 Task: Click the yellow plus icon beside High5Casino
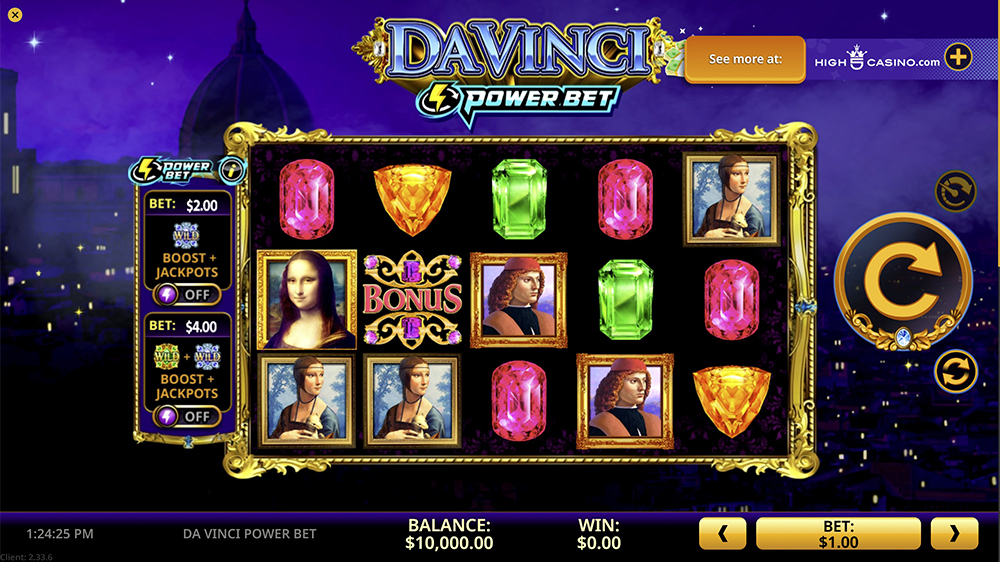coord(958,57)
